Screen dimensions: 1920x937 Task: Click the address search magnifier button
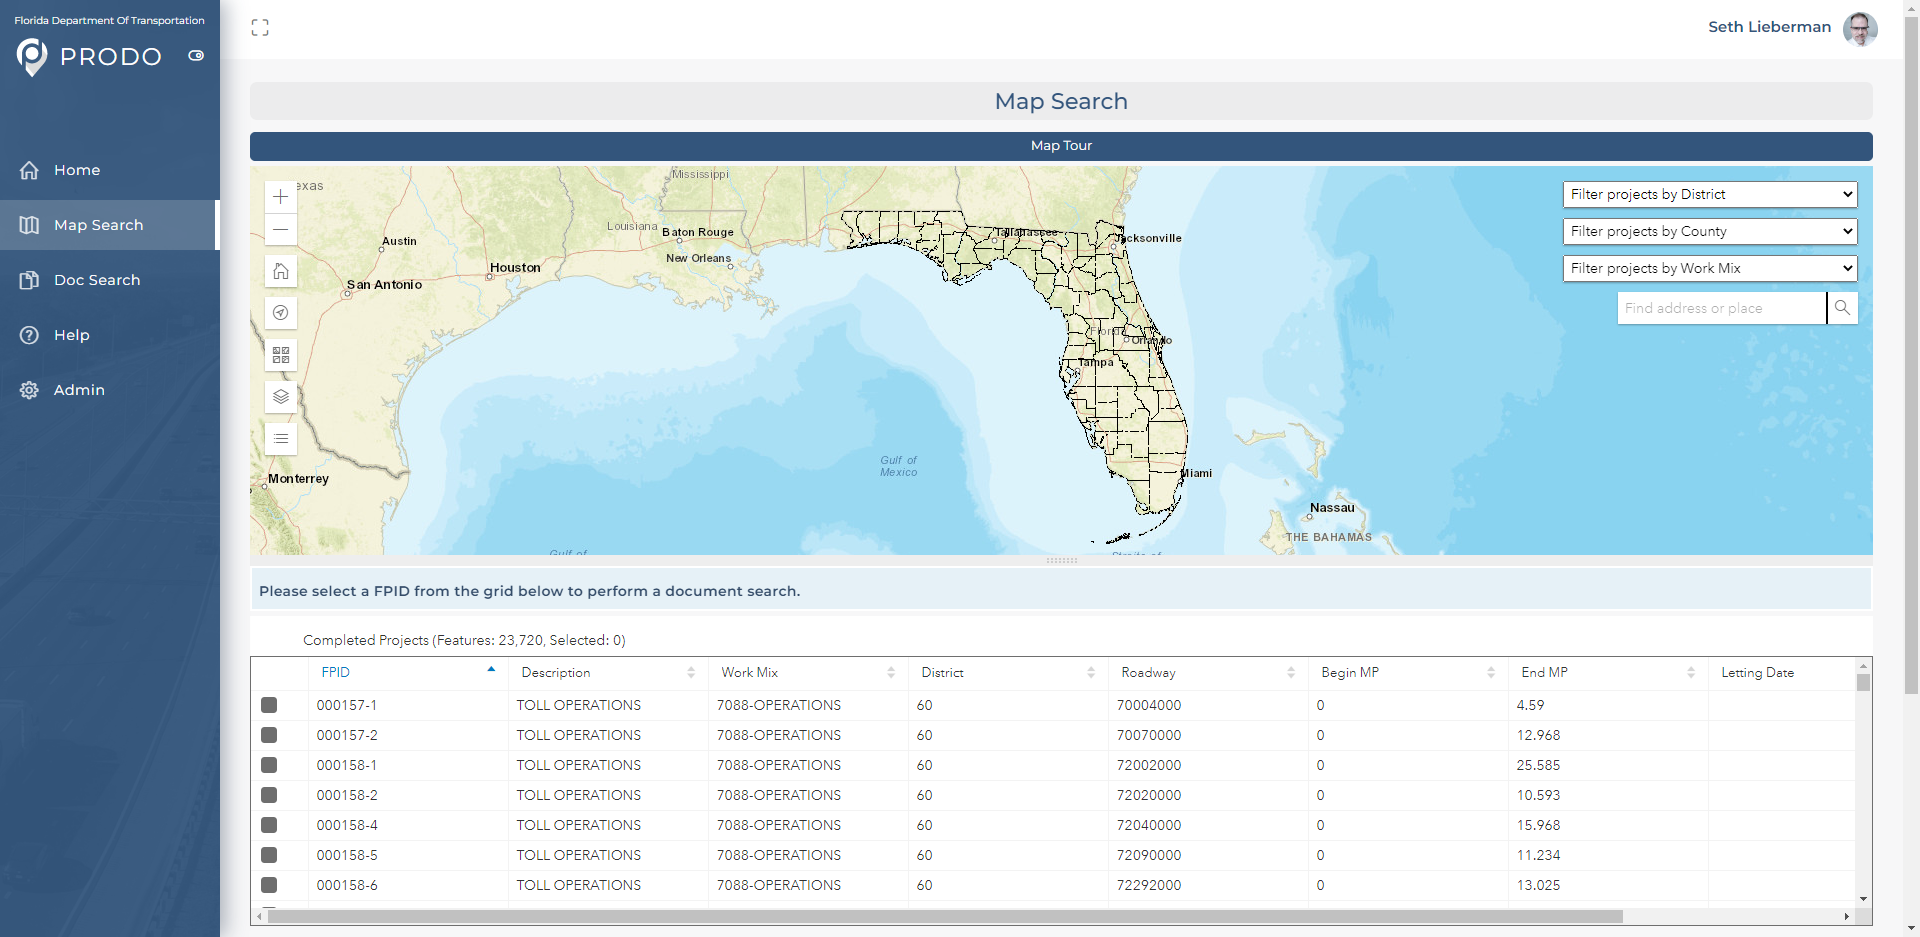pos(1842,308)
